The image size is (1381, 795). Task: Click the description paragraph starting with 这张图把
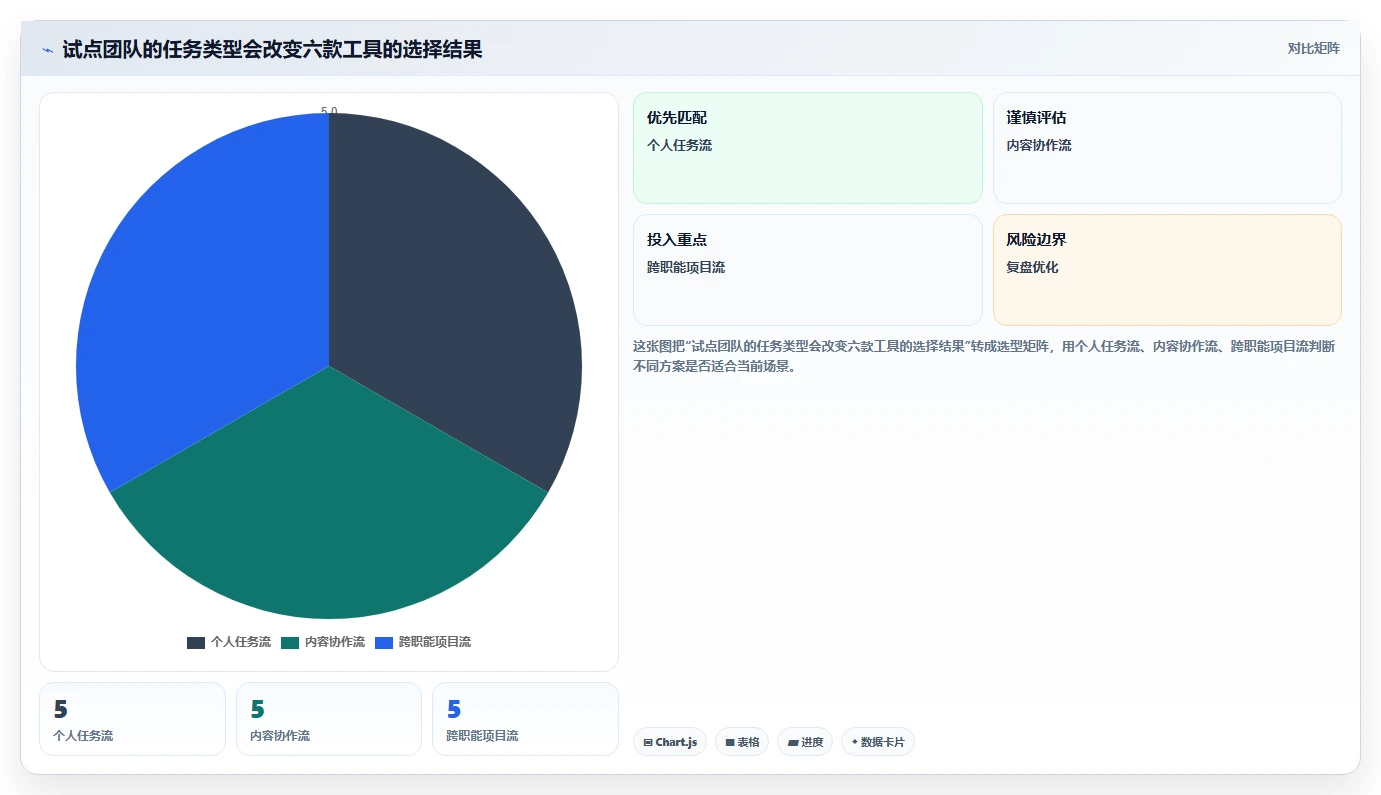[984, 356]
